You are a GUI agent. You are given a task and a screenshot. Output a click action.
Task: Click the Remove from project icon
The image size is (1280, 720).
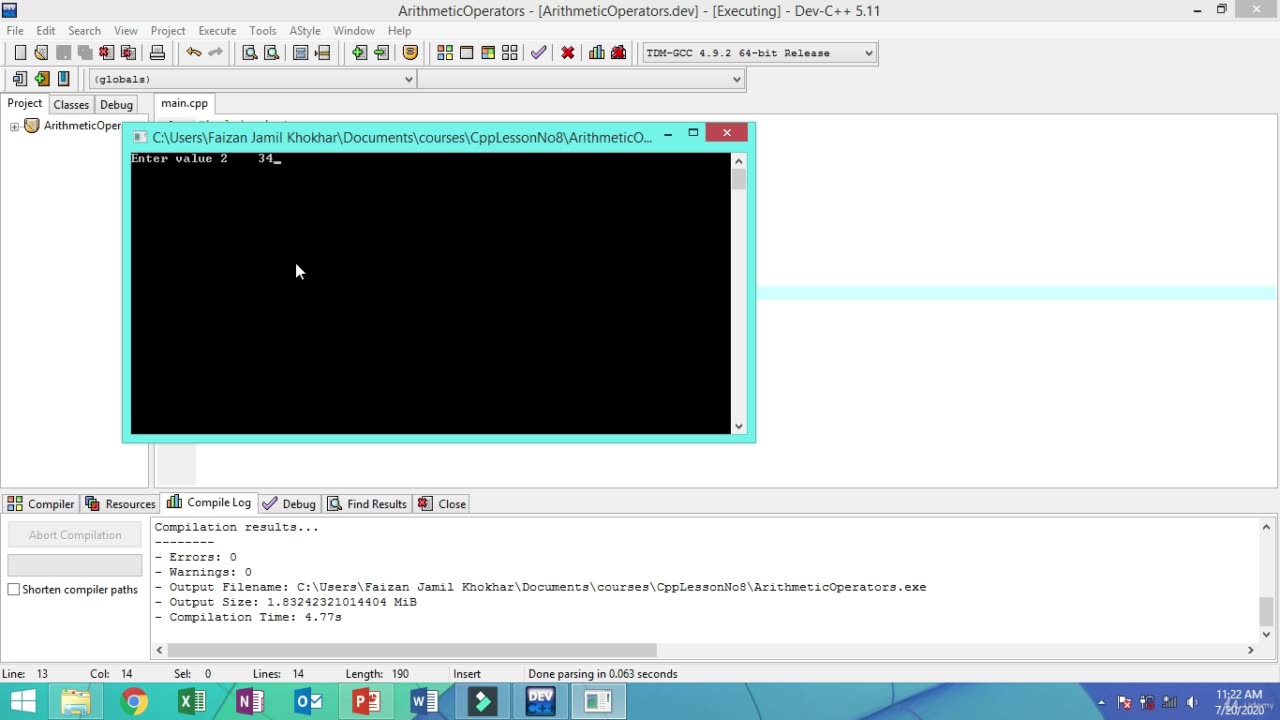(381, 53)
